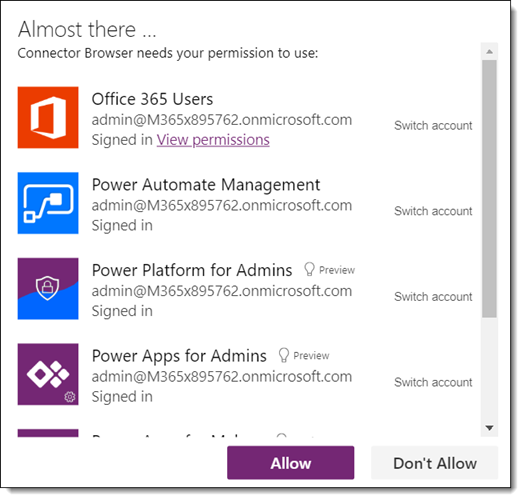Click the admin email under Office 365 Users
Screen dimensions: 523x500
point(222,120)
